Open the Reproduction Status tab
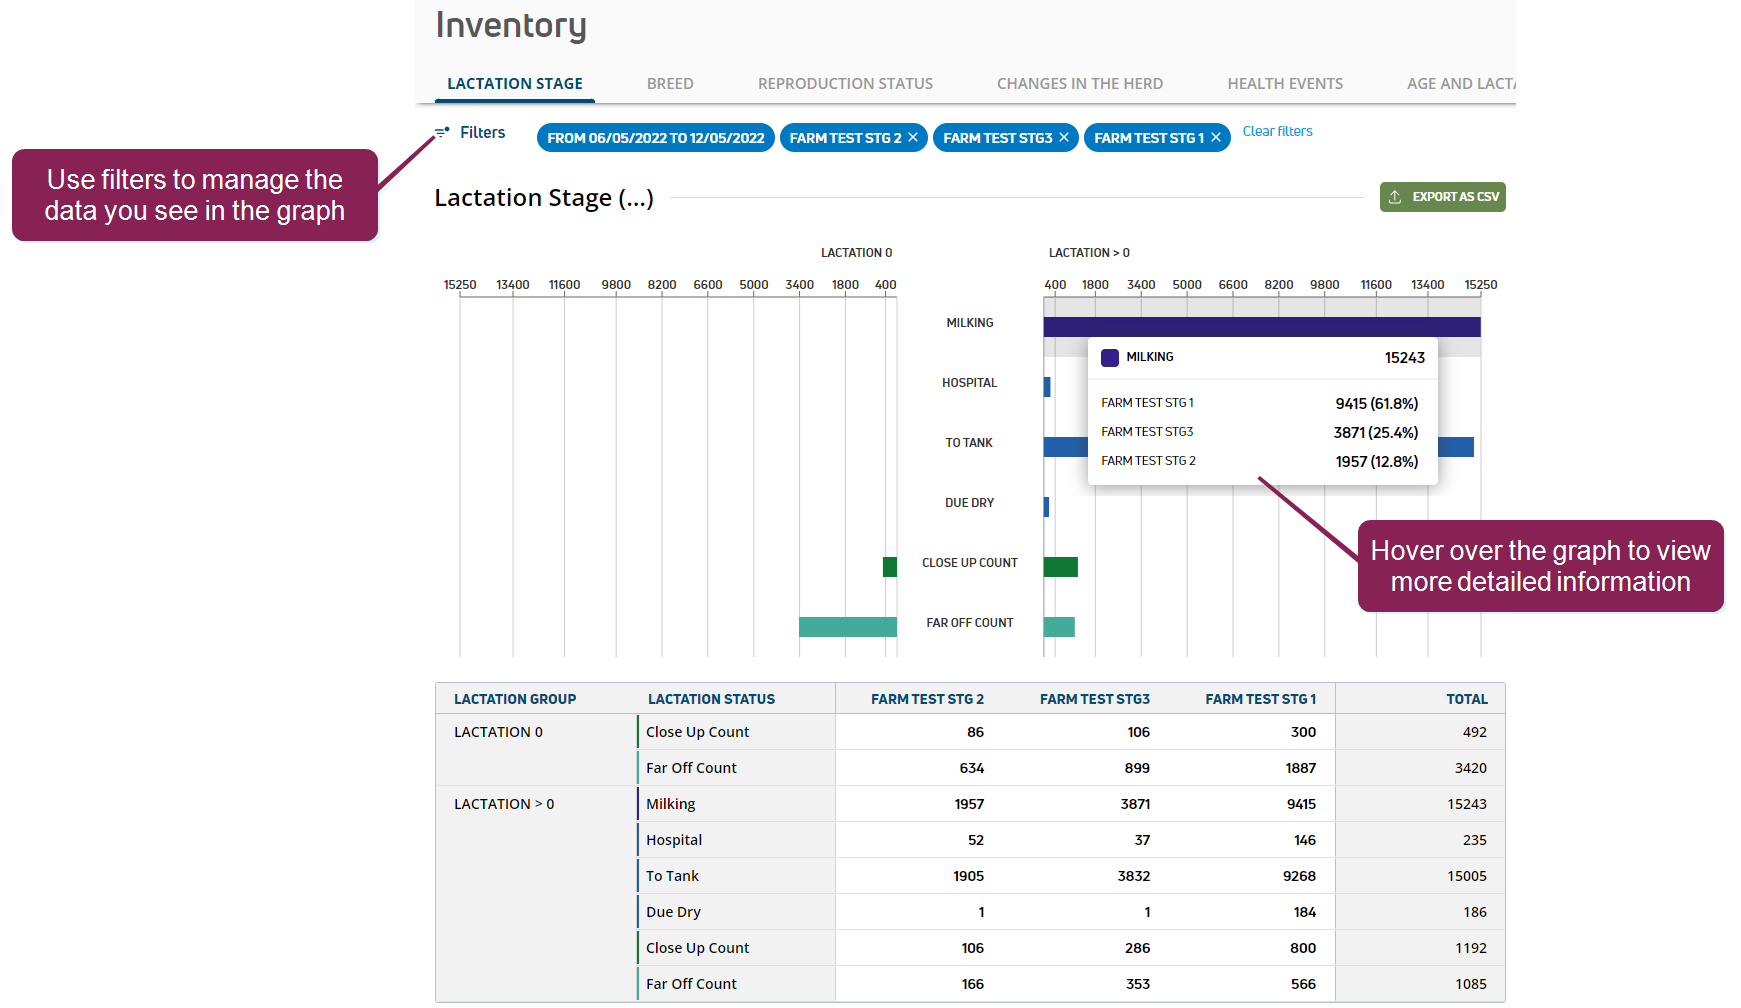The image size is (1741, 1008). pos(845,84)
